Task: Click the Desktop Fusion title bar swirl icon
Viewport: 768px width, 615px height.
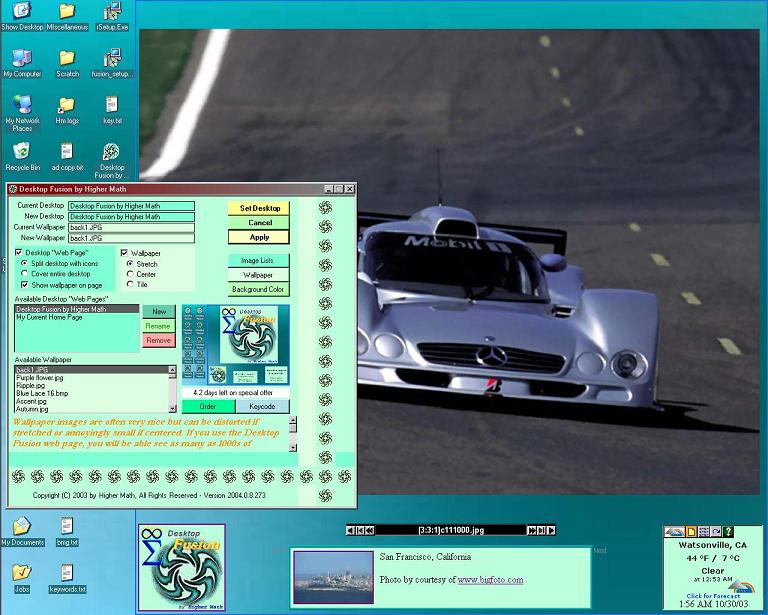Action: pos(13,189)
